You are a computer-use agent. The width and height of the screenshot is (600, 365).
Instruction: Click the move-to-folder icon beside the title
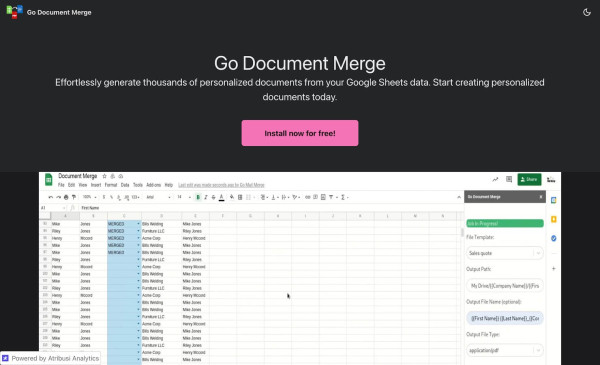click(x=112, y=176)
